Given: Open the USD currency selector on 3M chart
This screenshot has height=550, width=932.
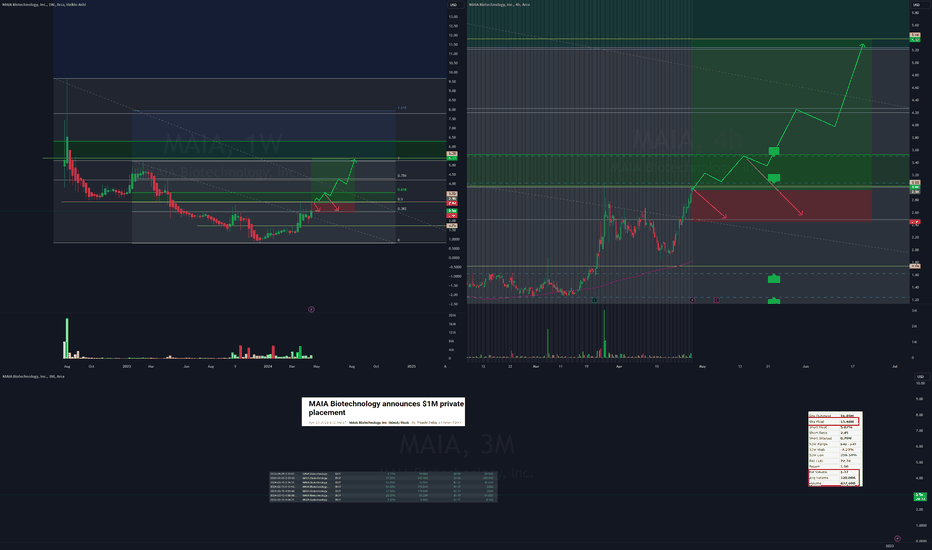Looking at the screenshot, I should tap(920, 376).
